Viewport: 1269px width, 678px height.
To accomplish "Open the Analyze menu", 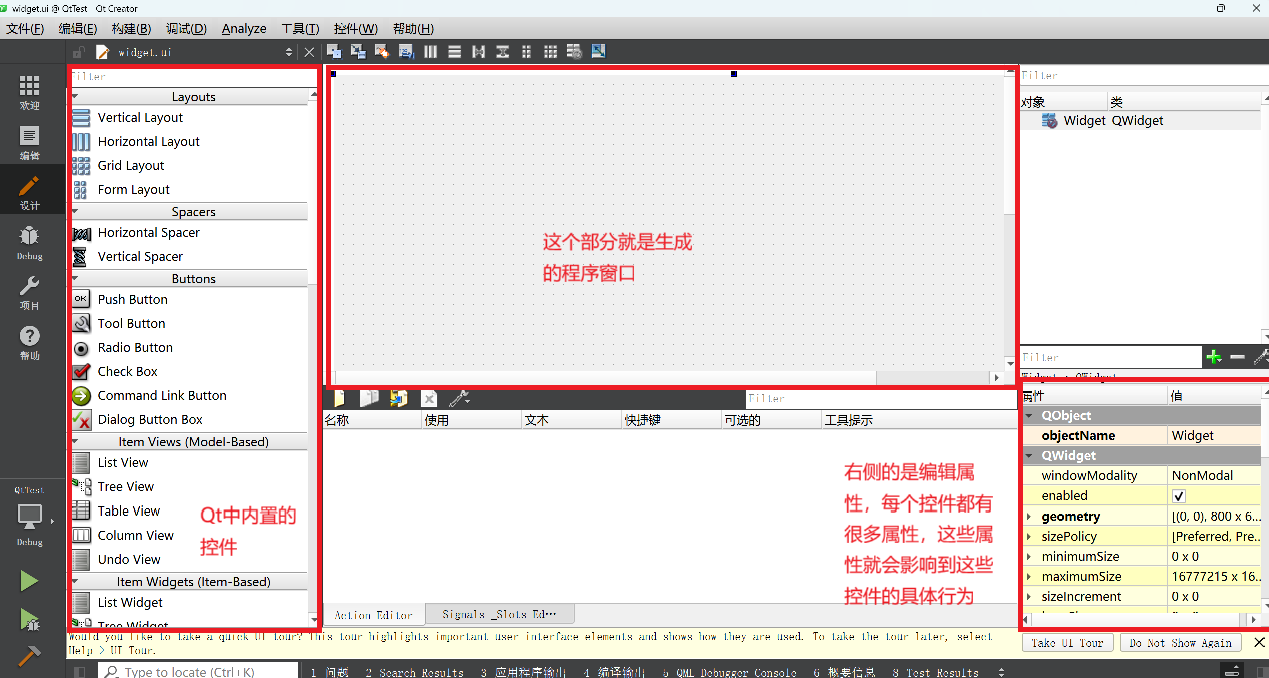I will coord(244,28).
